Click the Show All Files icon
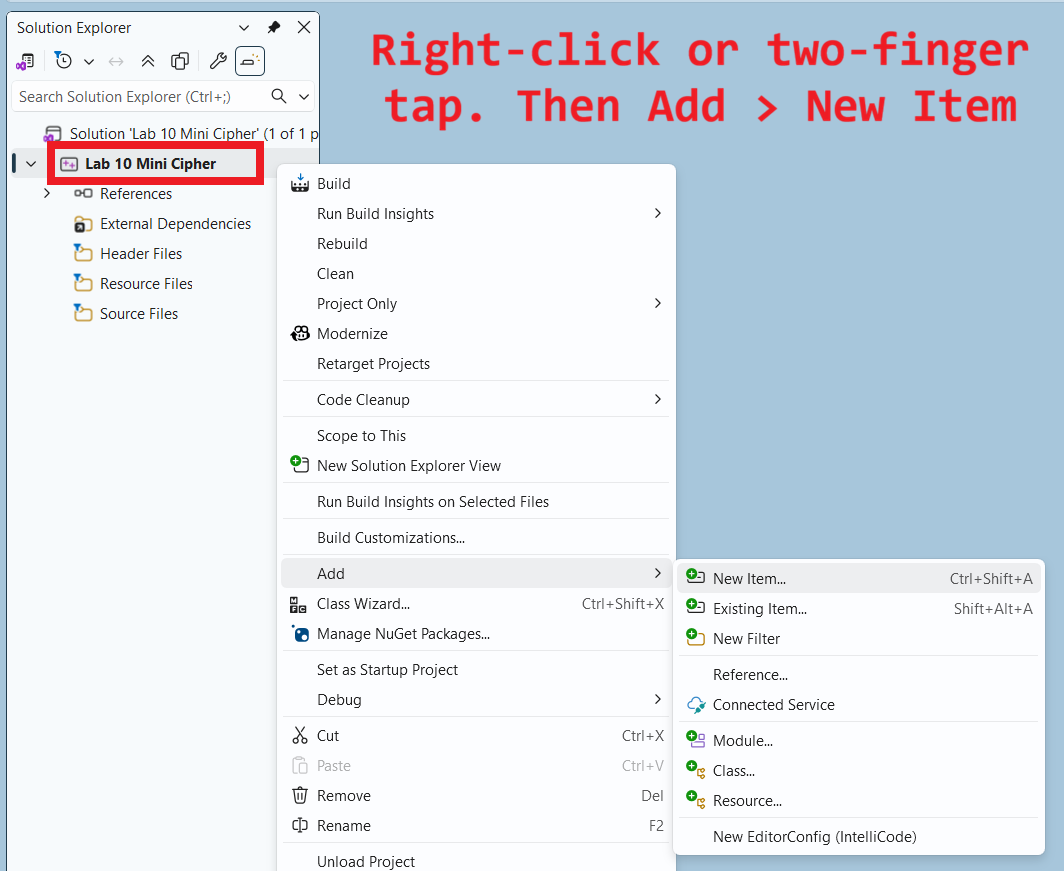The height and width of the screenshot is (871, 1064). (x=180, y=61)
